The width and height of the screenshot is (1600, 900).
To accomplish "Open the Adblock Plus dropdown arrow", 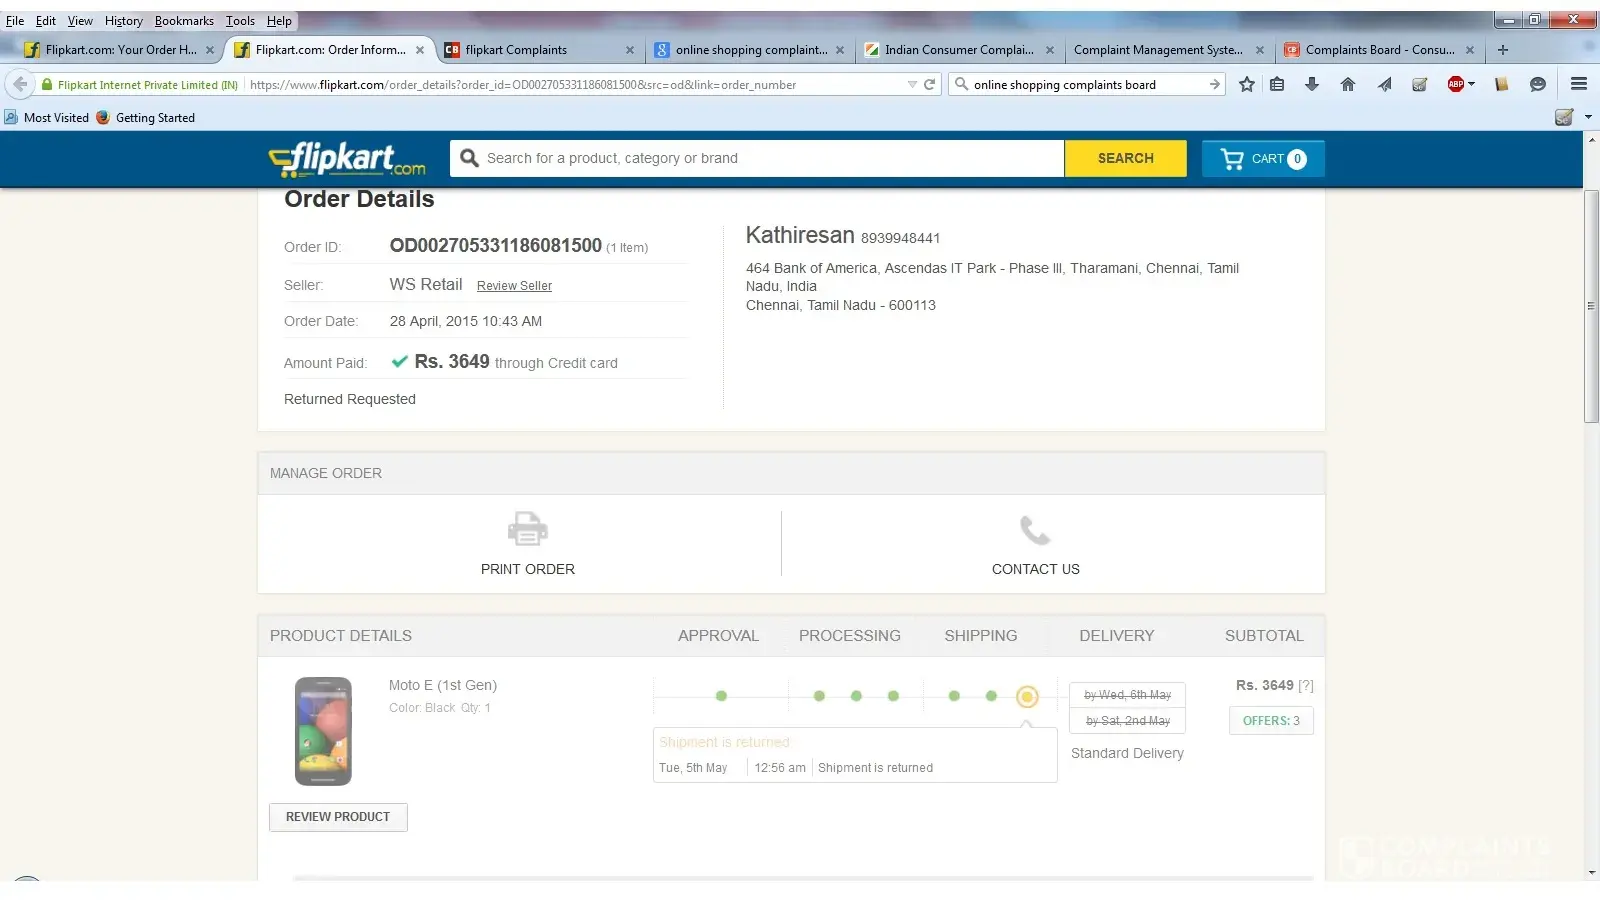I will coord(1472,85).
